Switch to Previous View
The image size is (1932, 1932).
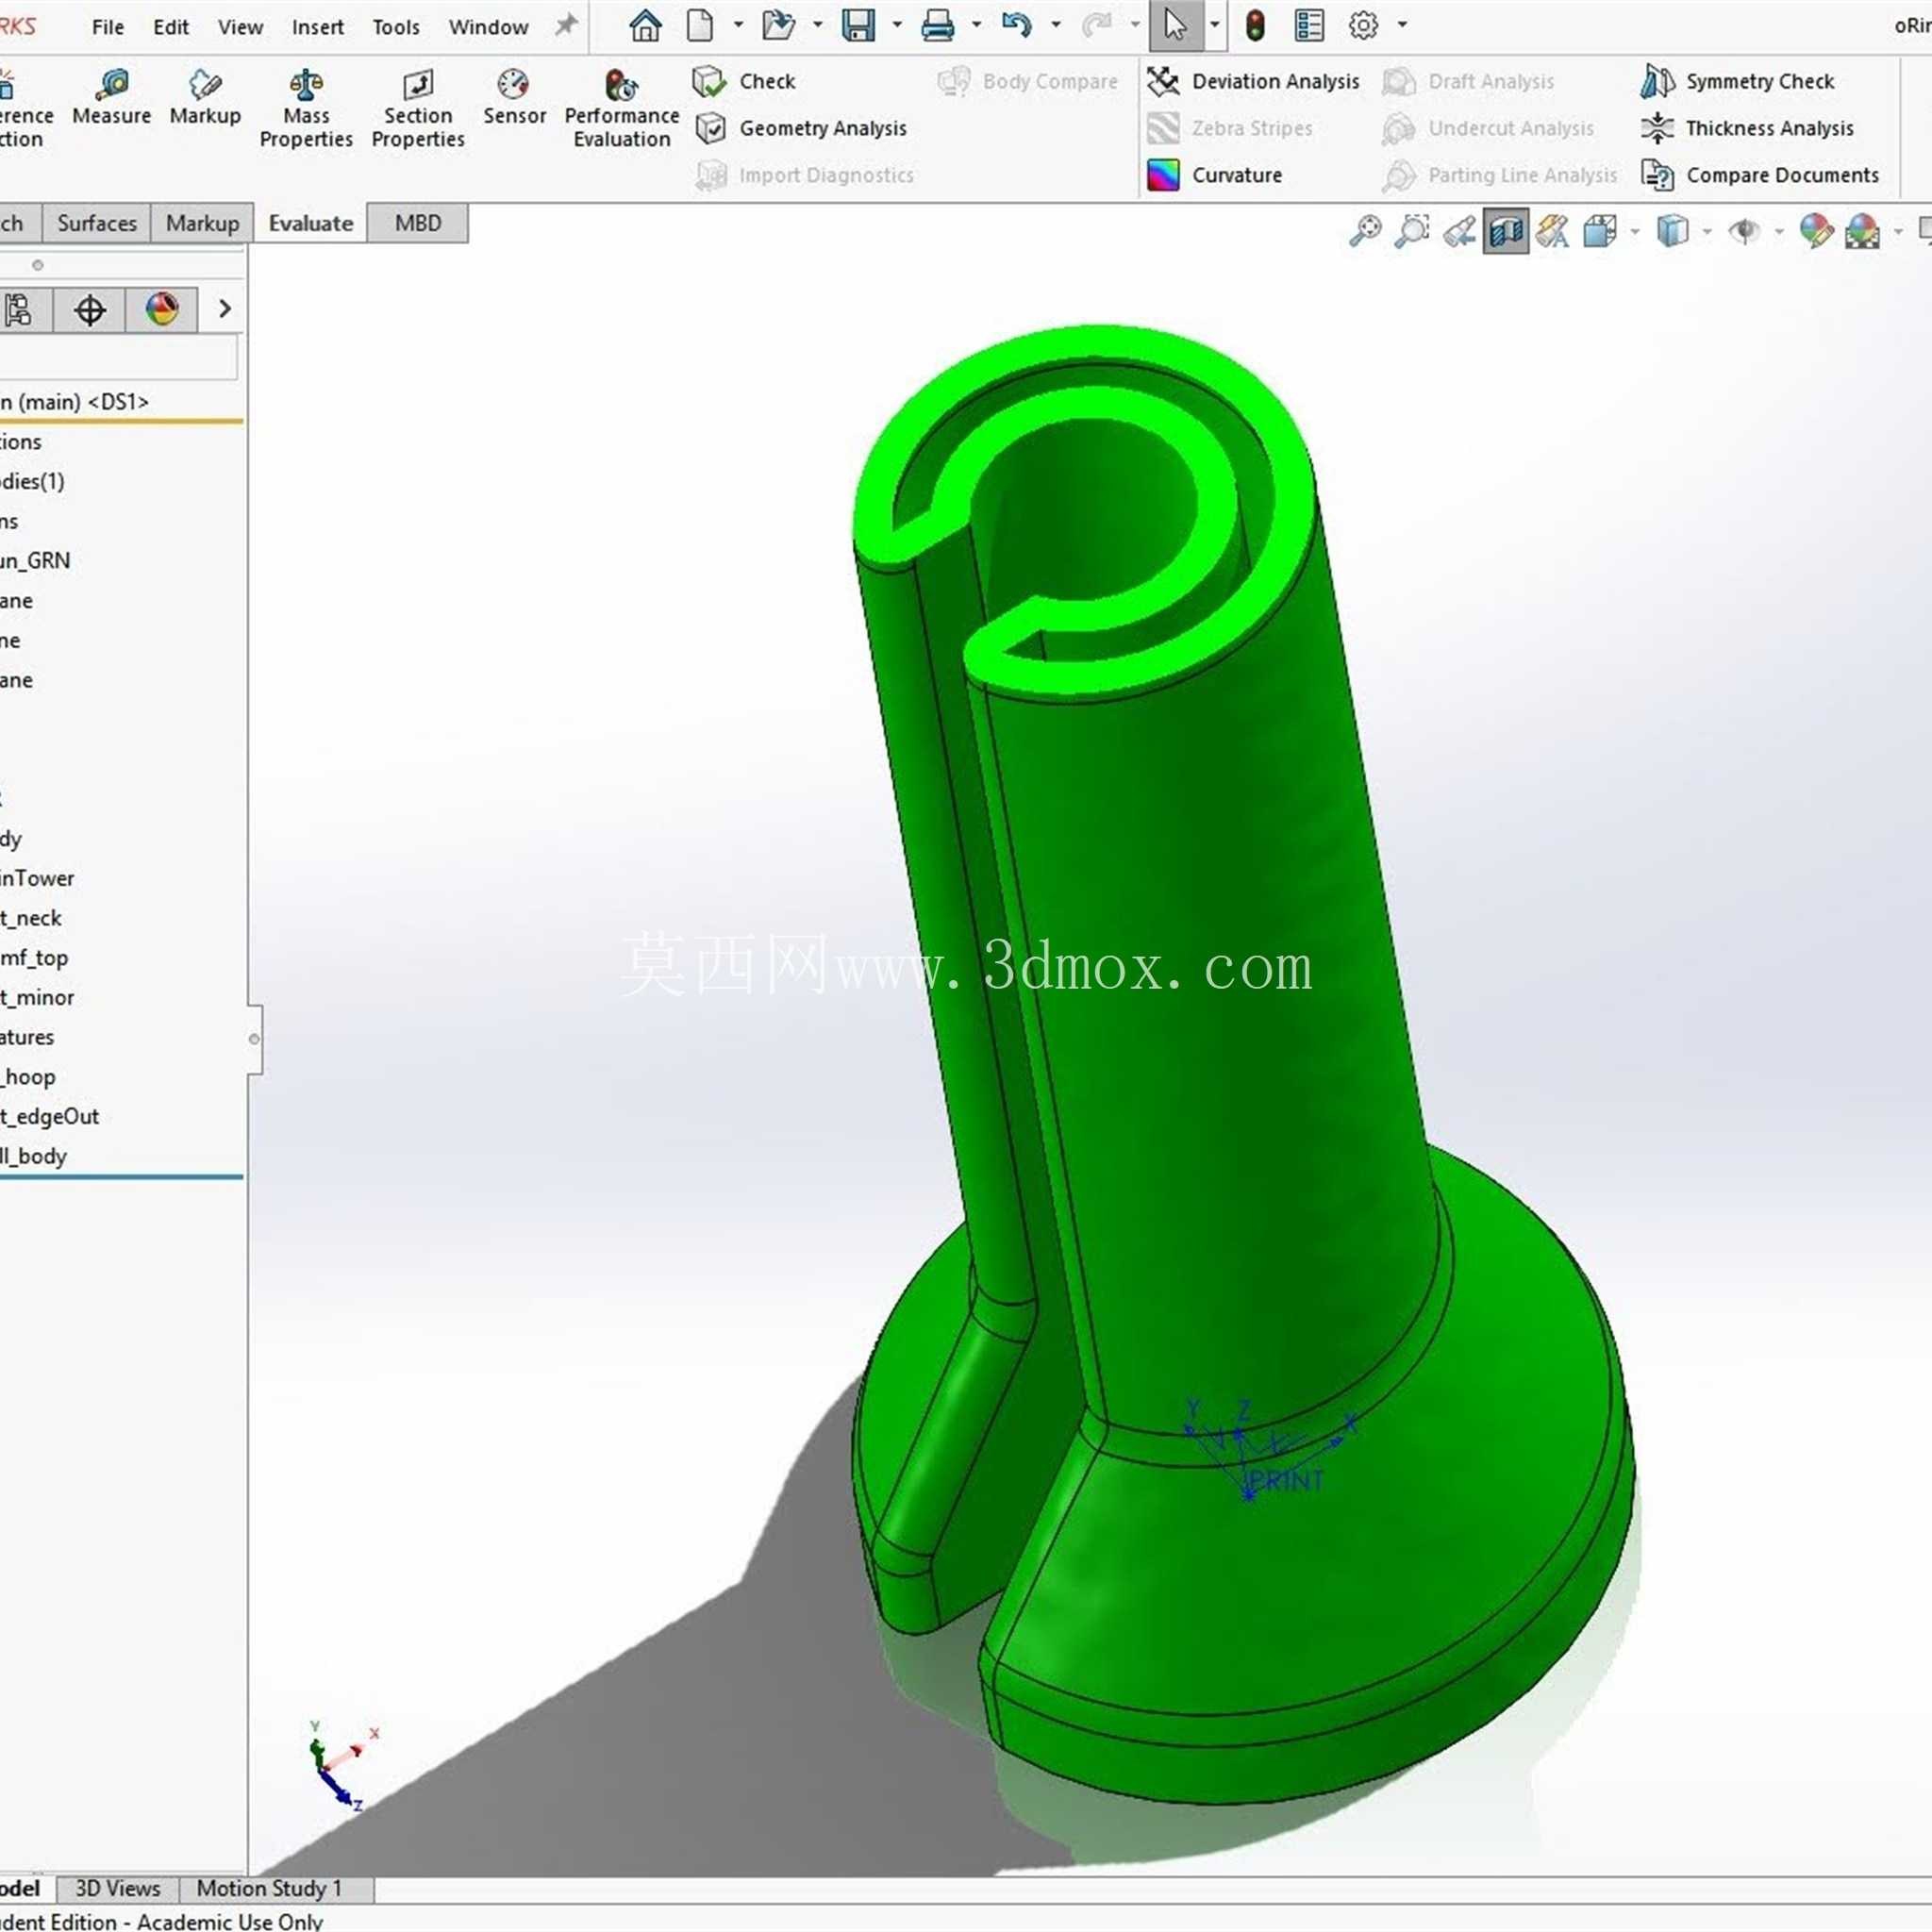tap(1459, 232)
